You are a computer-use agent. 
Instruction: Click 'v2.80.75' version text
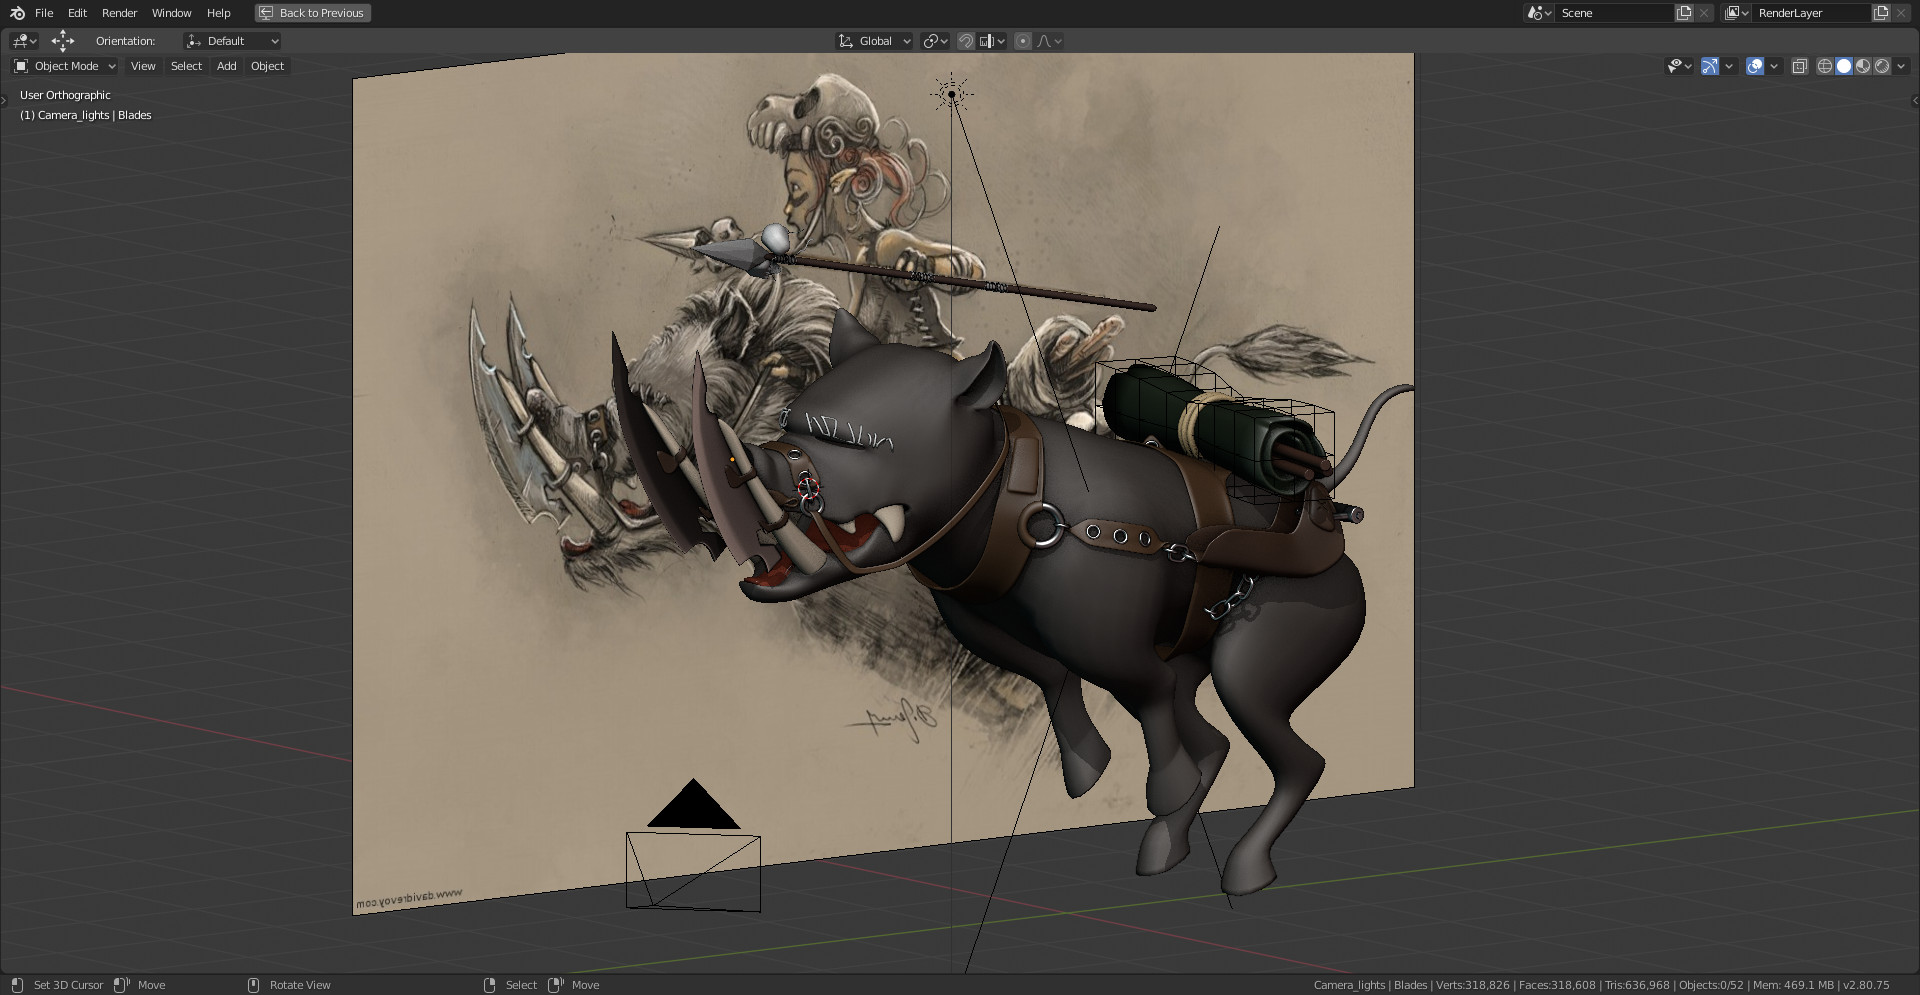click(1866, 985)
